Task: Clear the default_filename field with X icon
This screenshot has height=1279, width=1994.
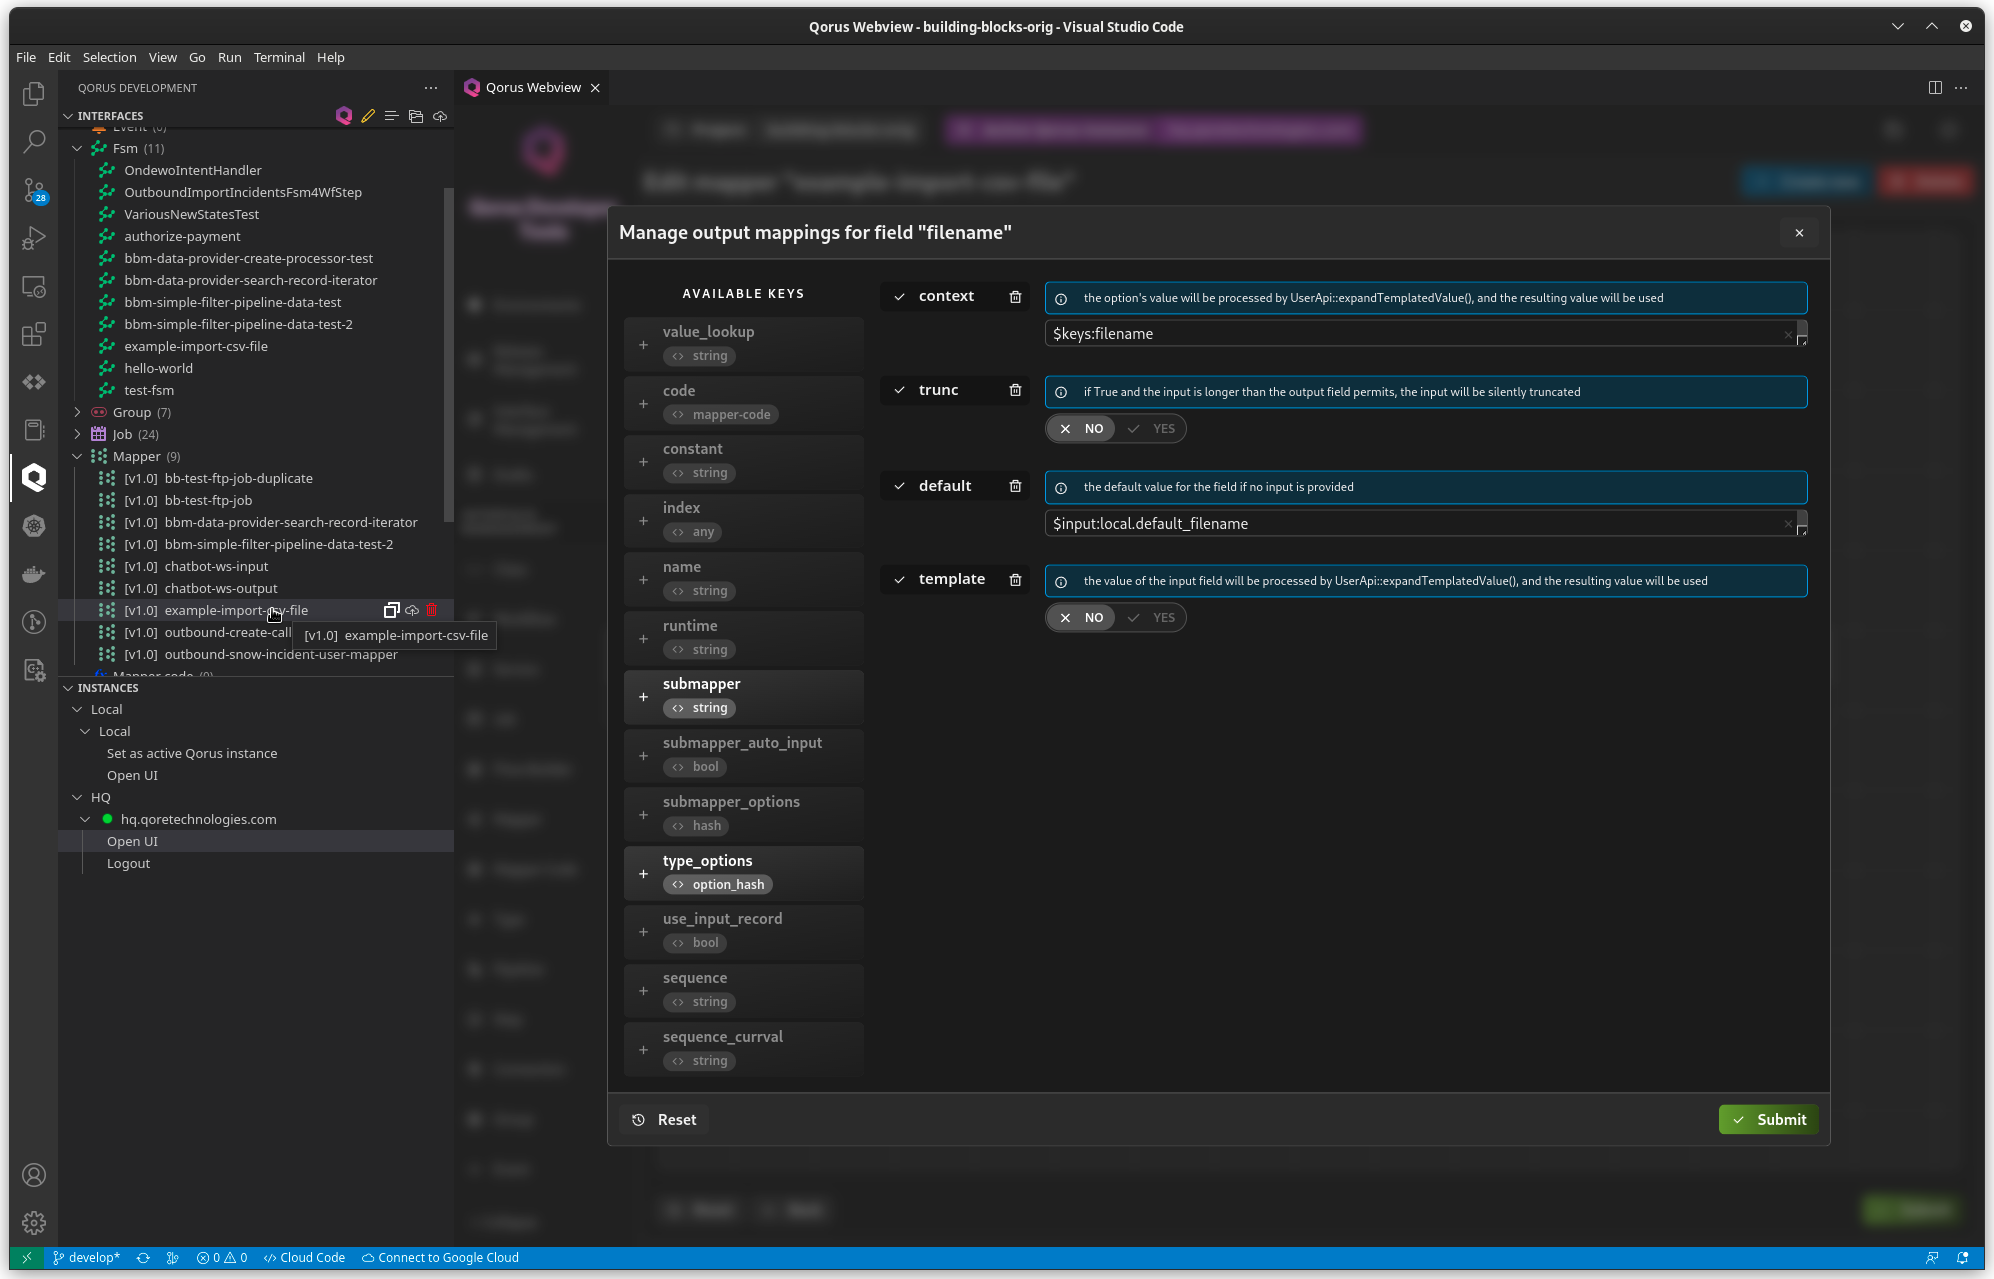Action: [1788, 524]
